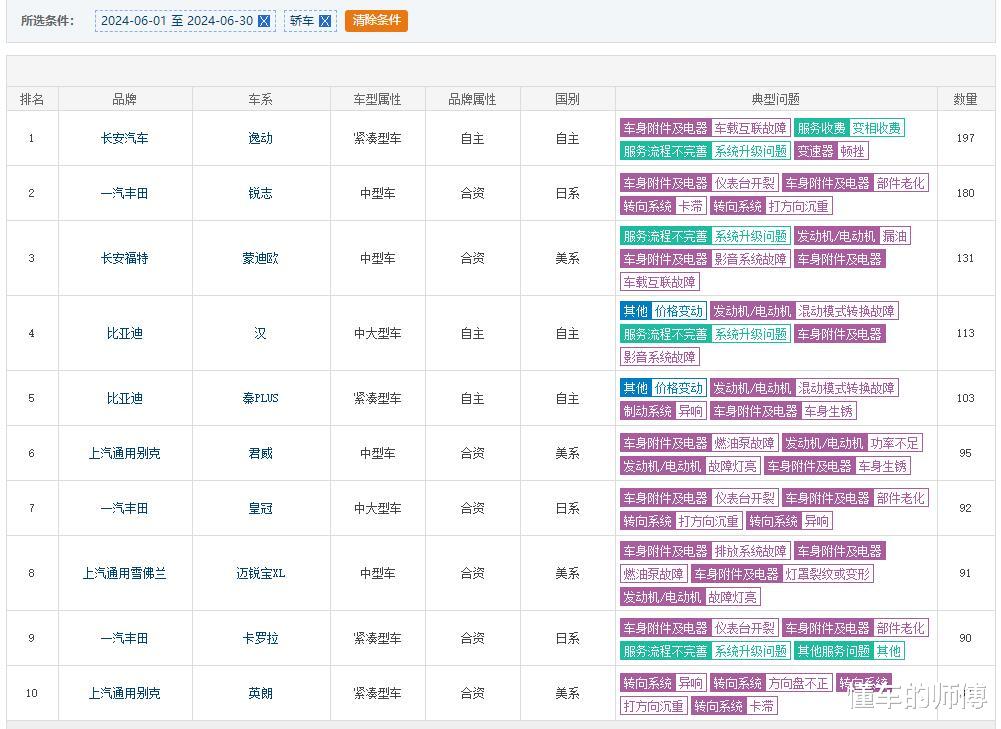
Task: Click the 品牌 column header
Action: [x=124, y=99]
